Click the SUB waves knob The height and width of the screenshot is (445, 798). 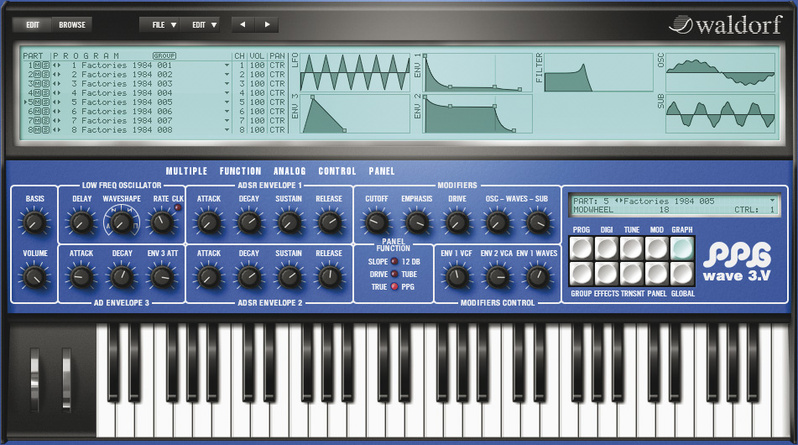pos(537,222)
